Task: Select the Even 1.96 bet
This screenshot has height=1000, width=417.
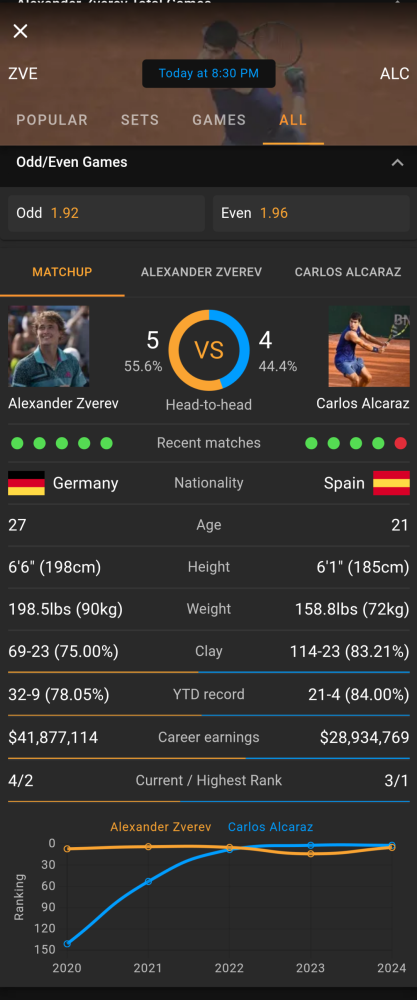Action: 311,213
